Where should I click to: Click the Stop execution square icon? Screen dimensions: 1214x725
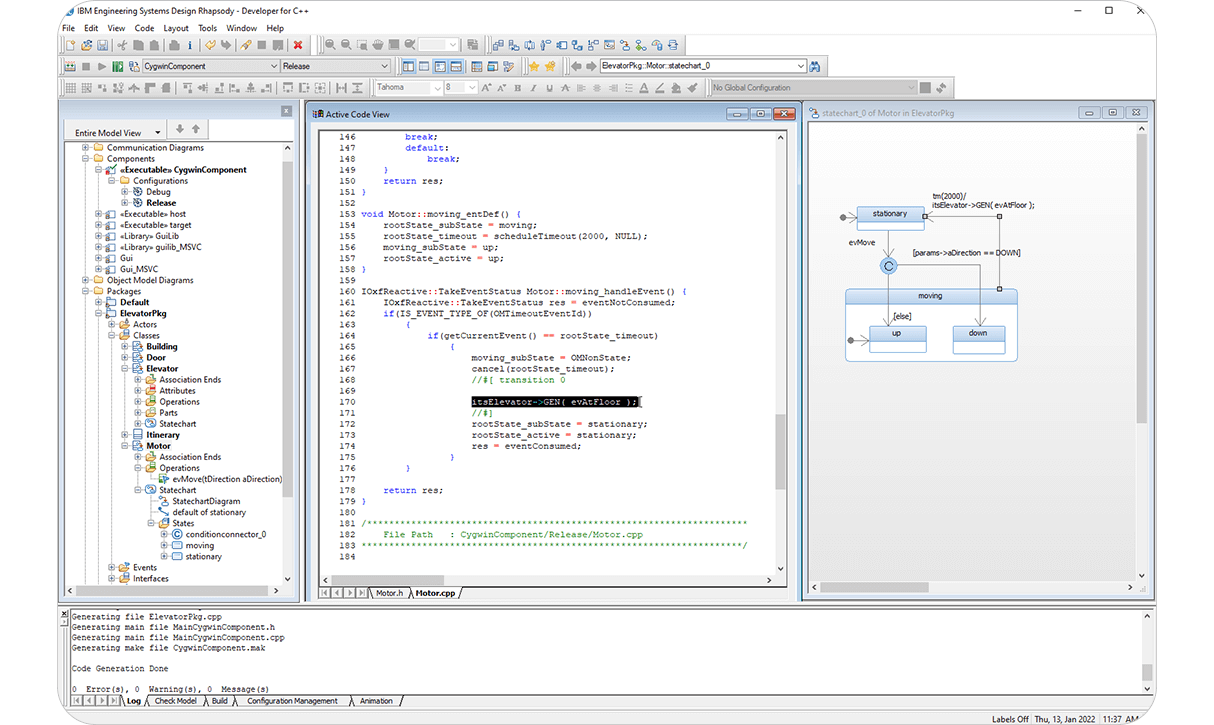(86, 66)
